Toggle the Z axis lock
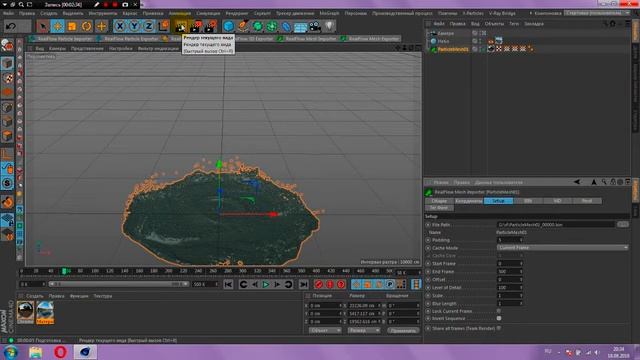Viewport: 640px width, 360px height. (x=149, y=27)
